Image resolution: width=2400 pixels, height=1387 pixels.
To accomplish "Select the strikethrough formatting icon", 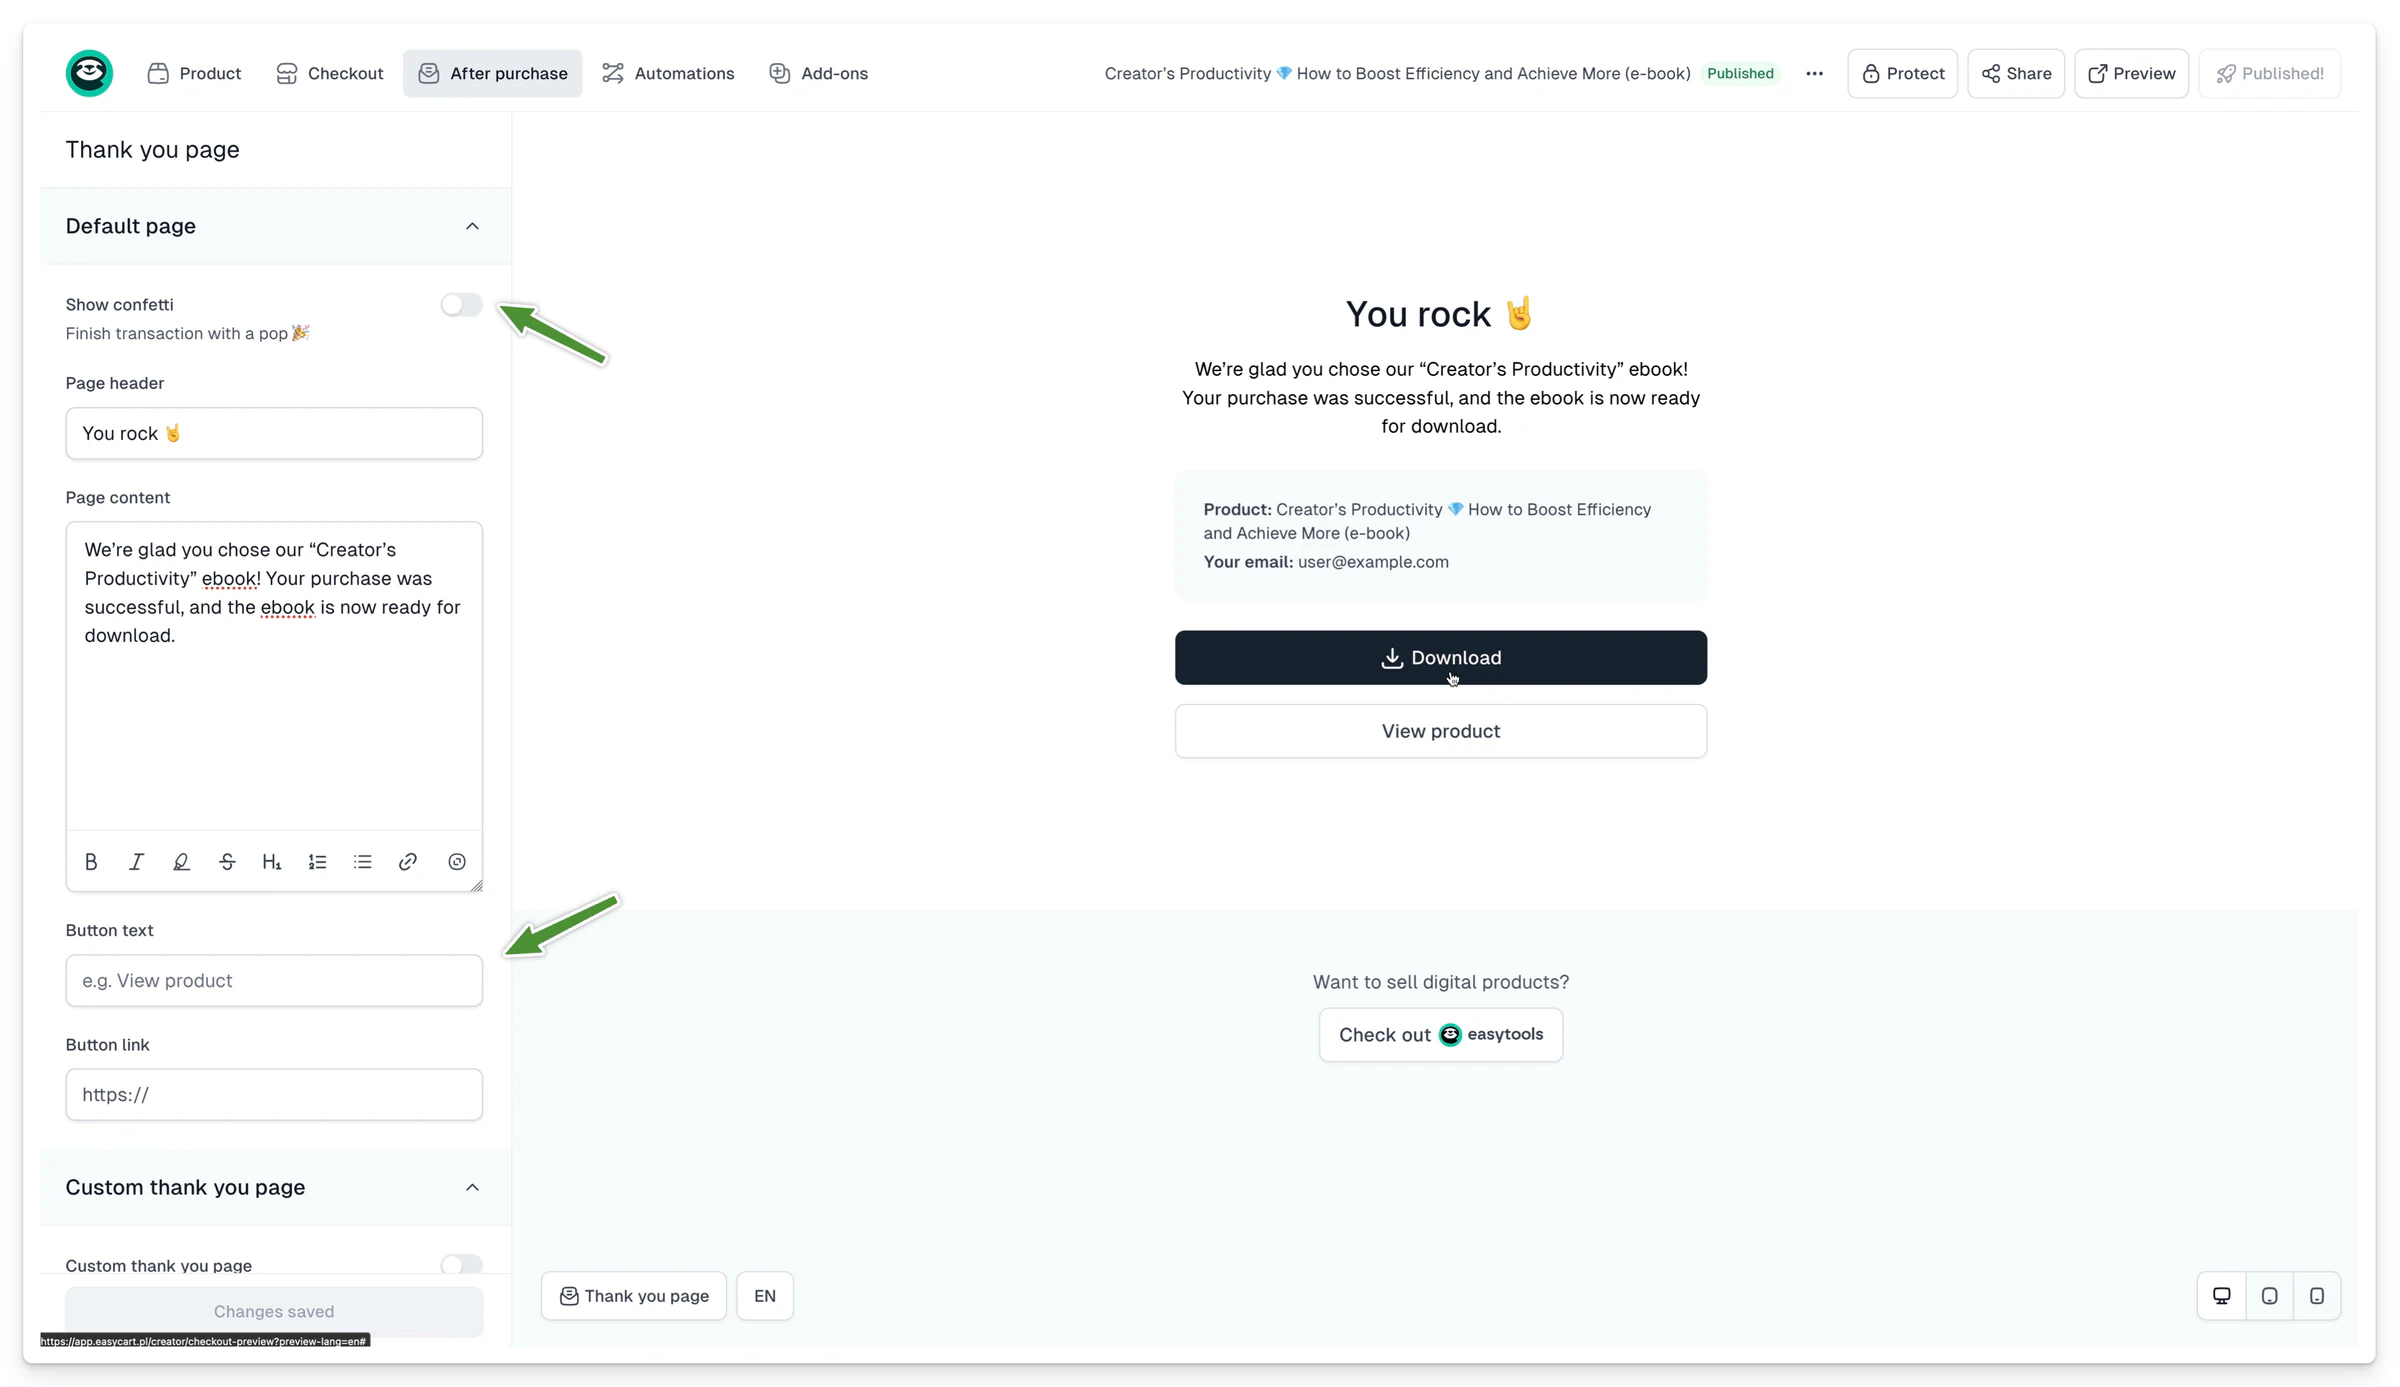I will click(x=227, y=862).
